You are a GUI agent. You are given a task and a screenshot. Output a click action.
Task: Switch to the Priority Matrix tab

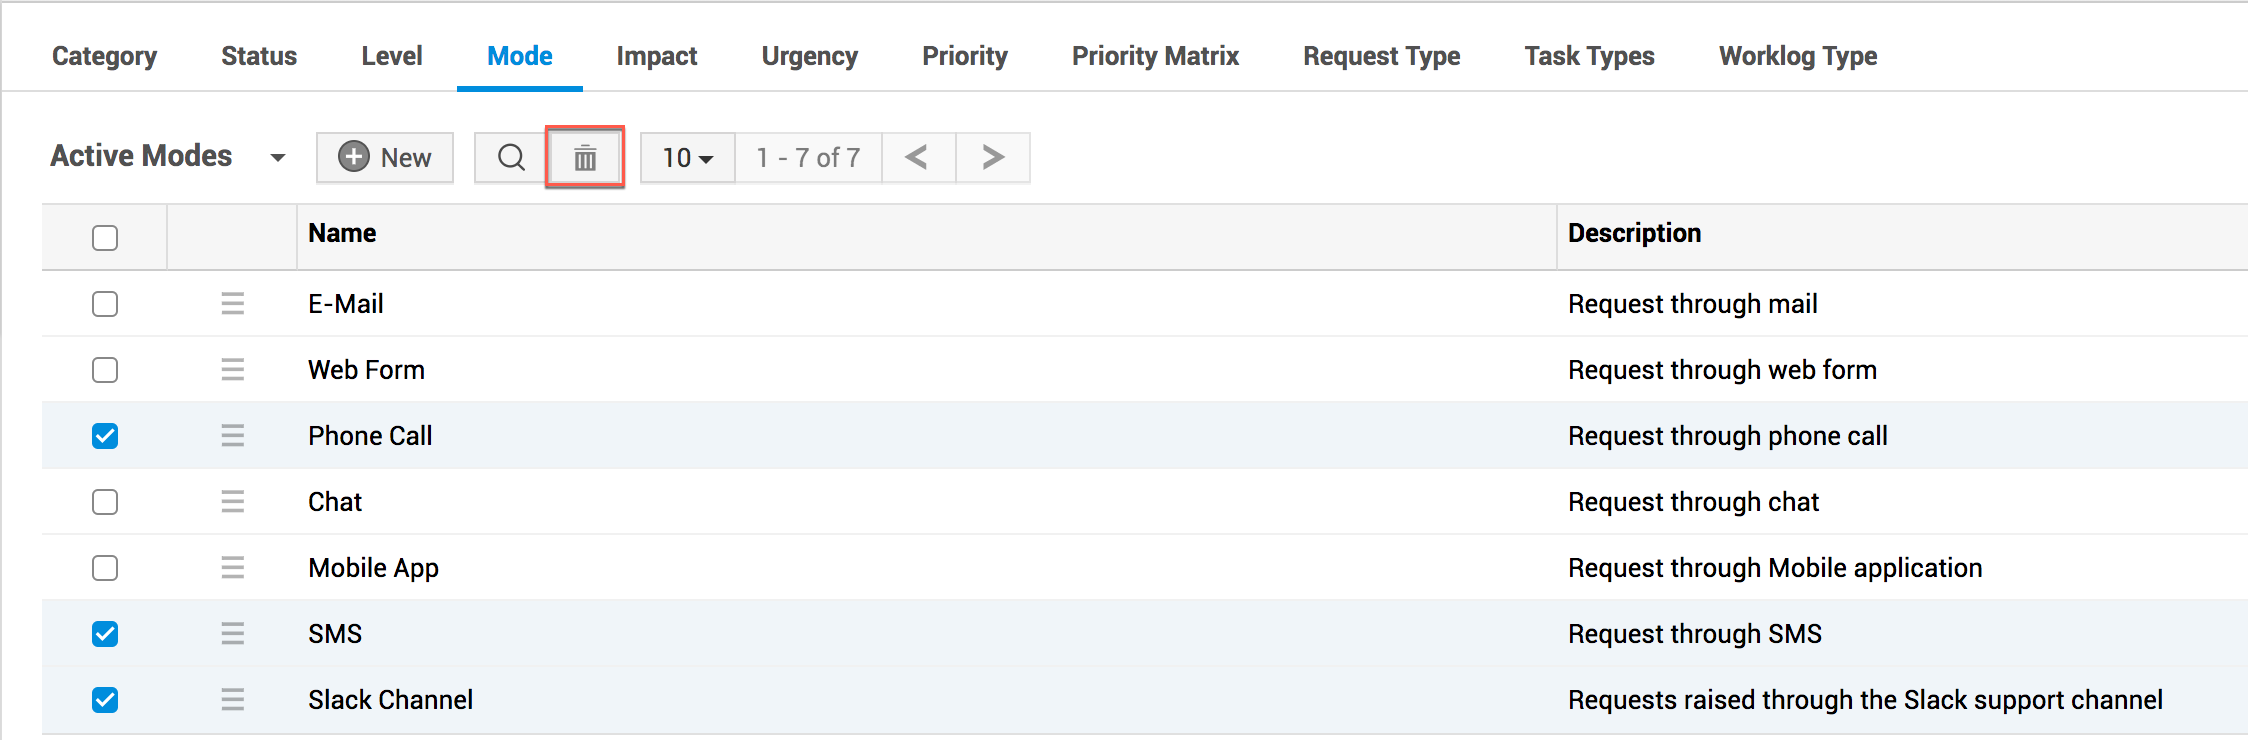coord(1155,56)
